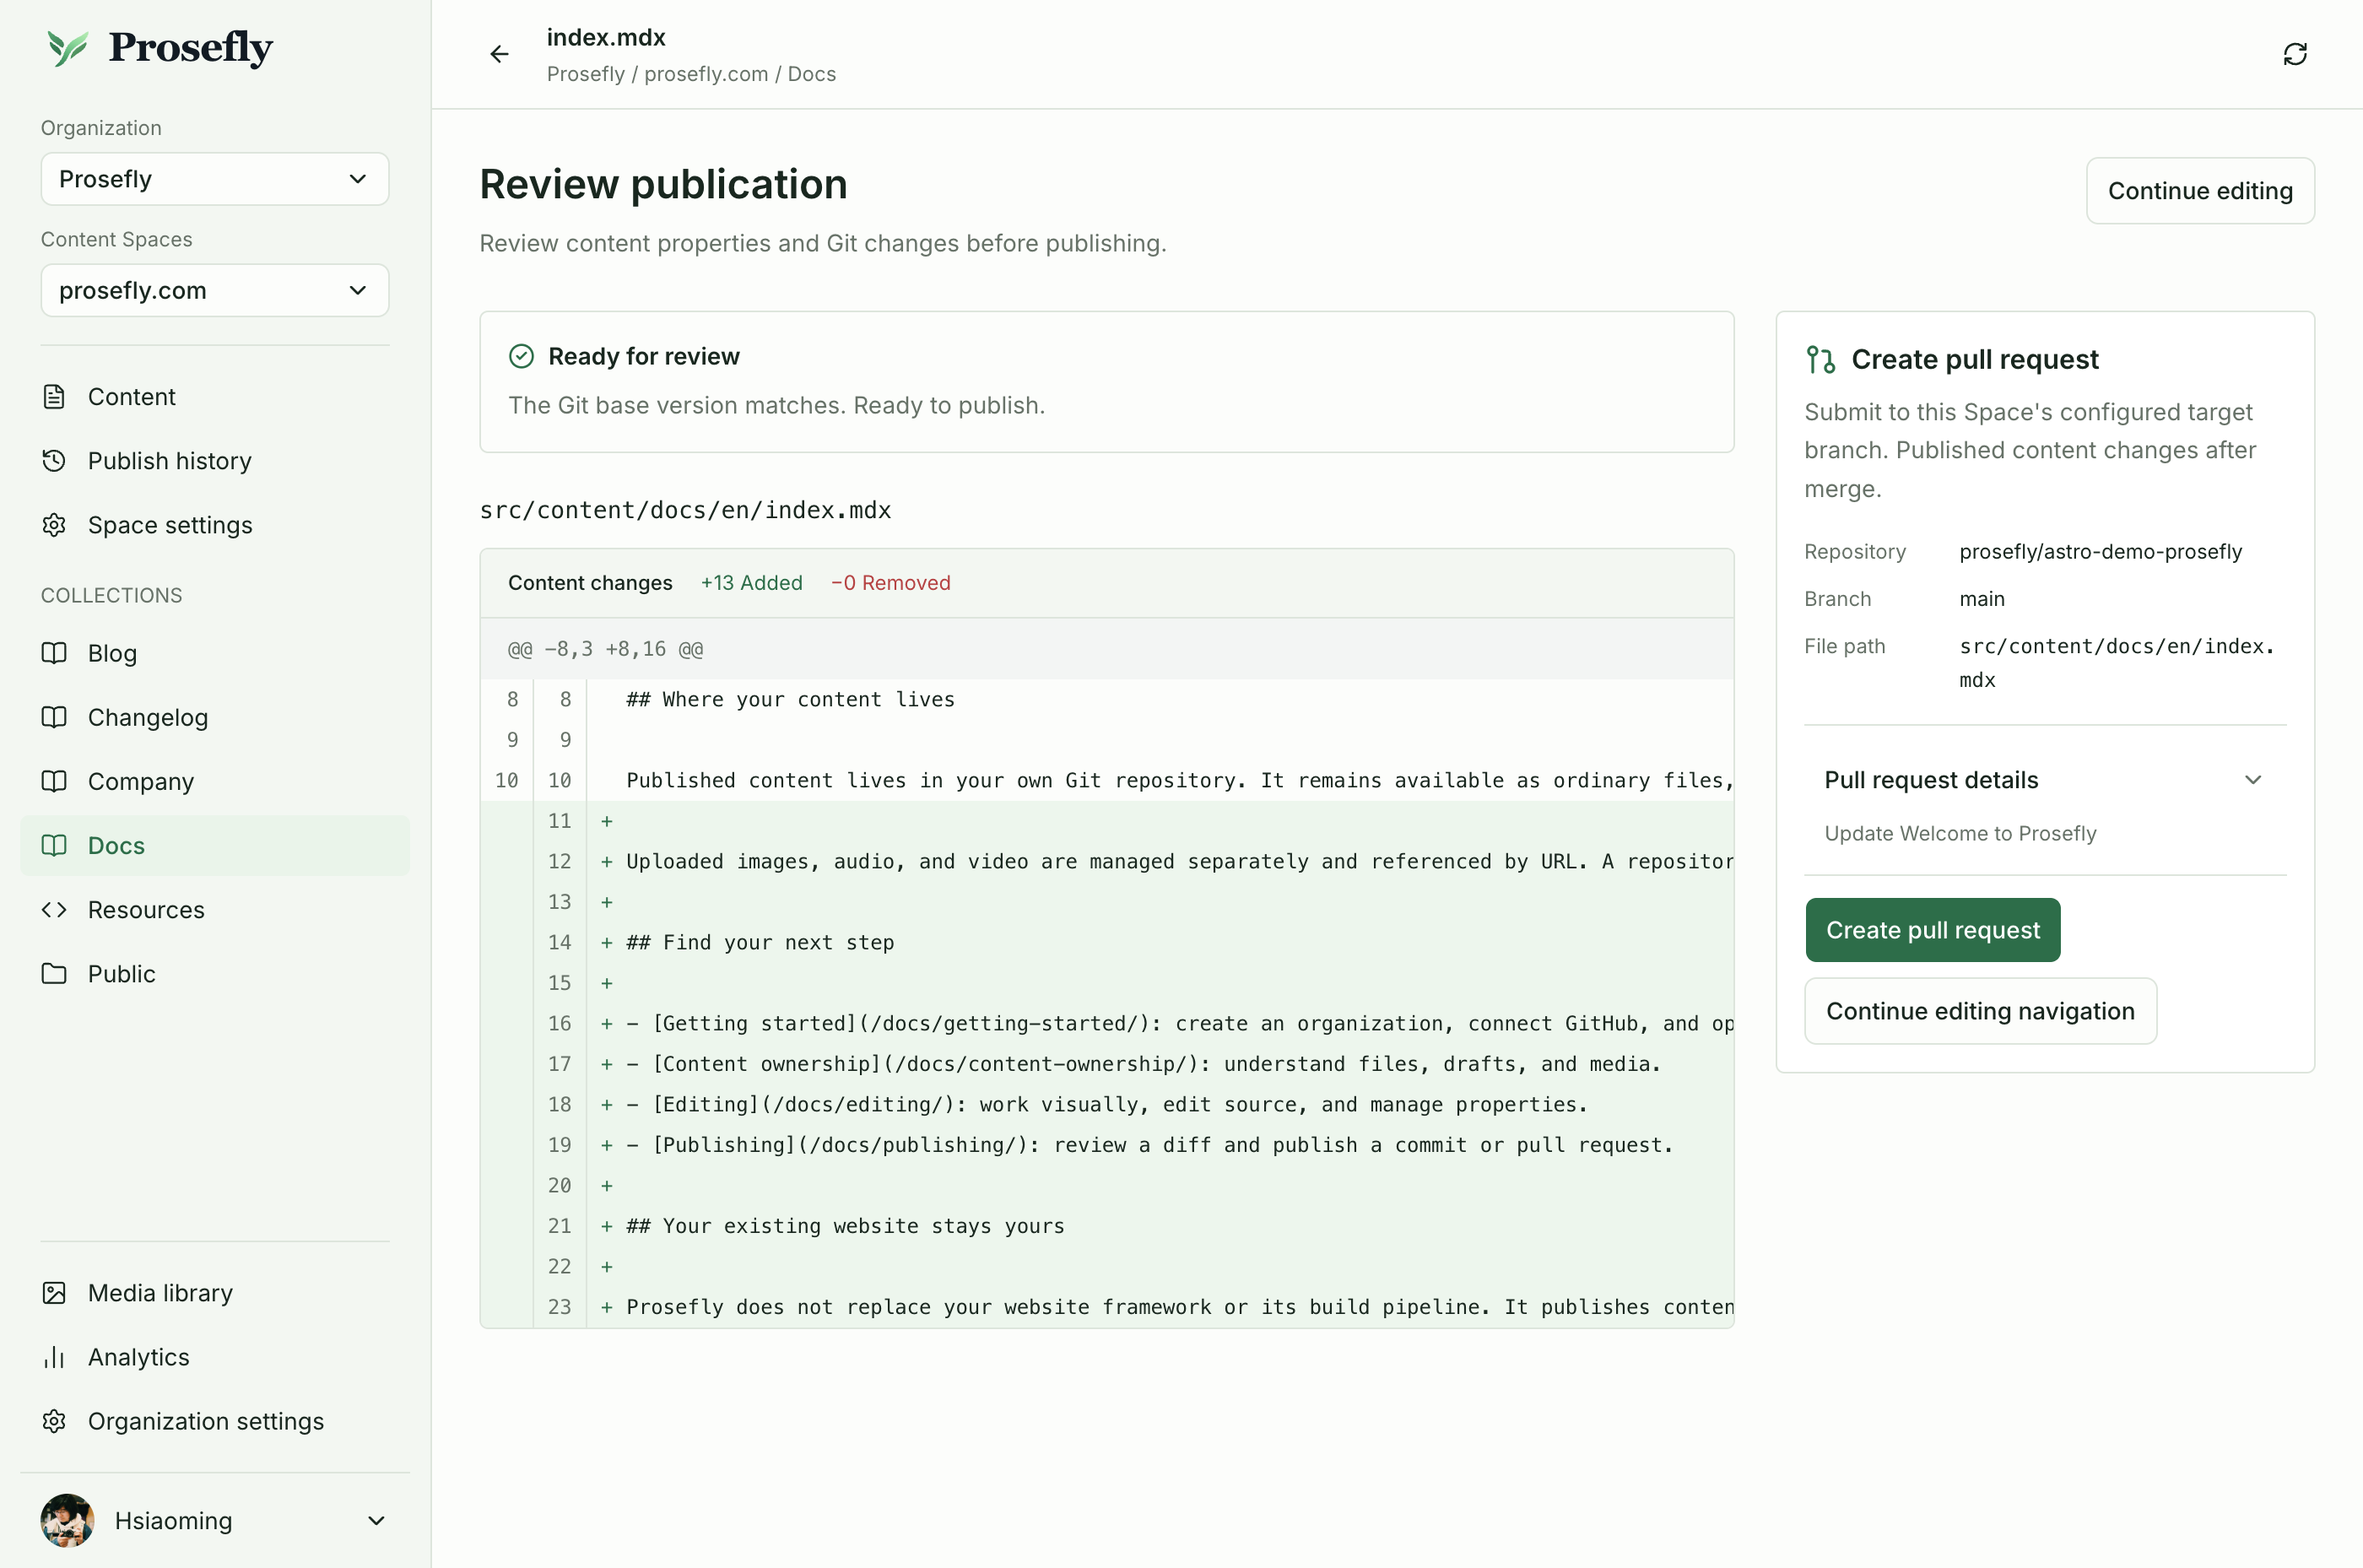Screen dimensions: 2363x1568
Task: Click diff line '## Find your next step'
Action: pos(760,942)
